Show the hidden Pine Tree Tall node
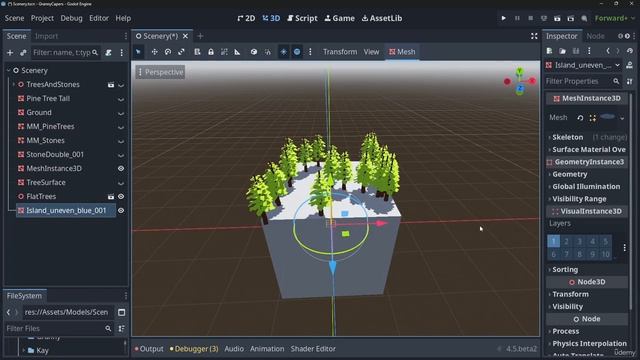The height and width of the screenshot is (360, 640). coord(121,99)
